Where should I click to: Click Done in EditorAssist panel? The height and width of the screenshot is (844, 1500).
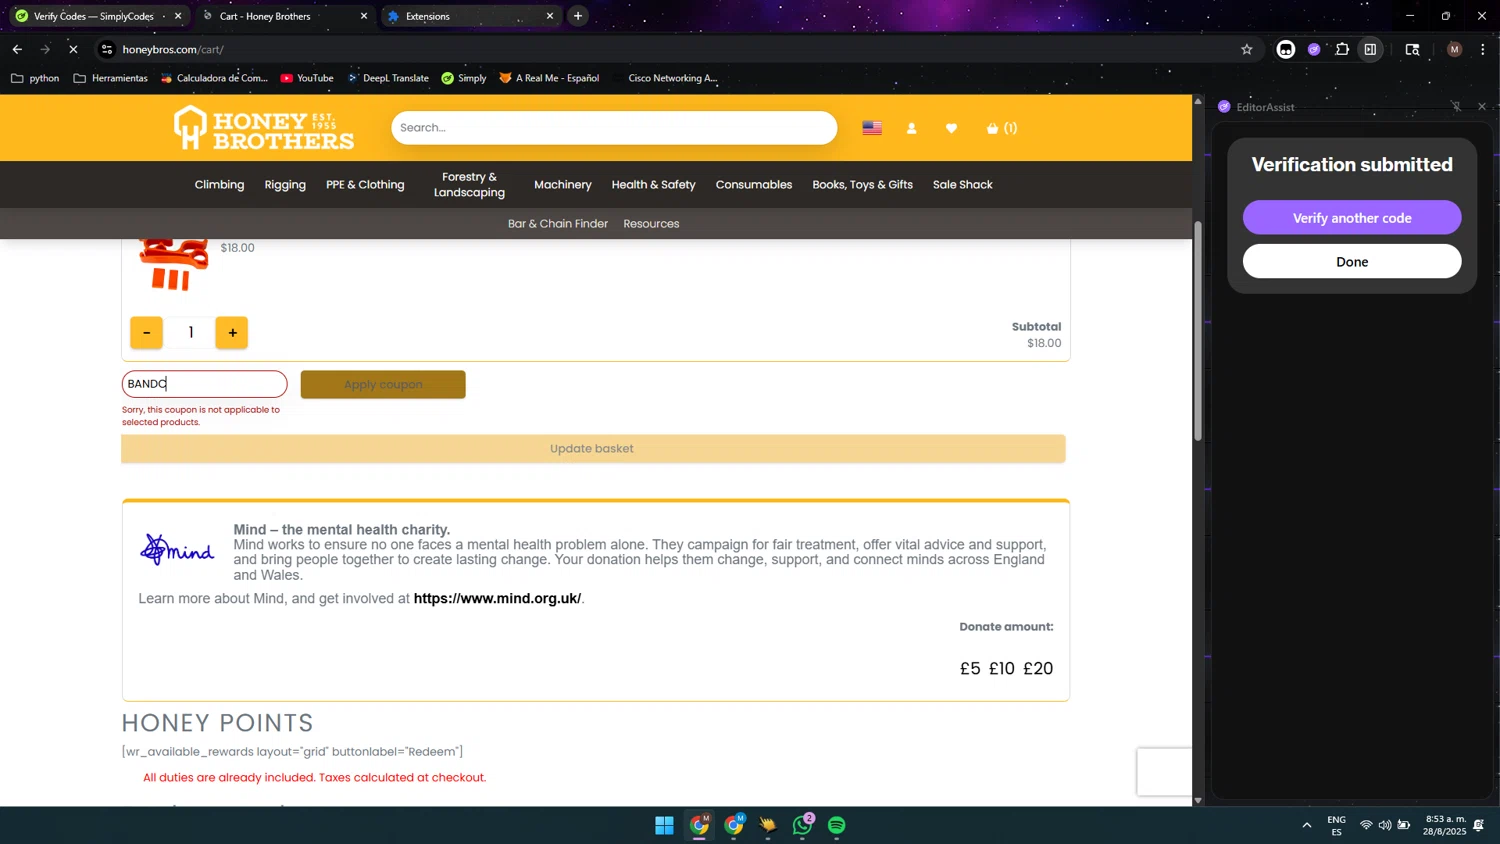coord(1352,262)
